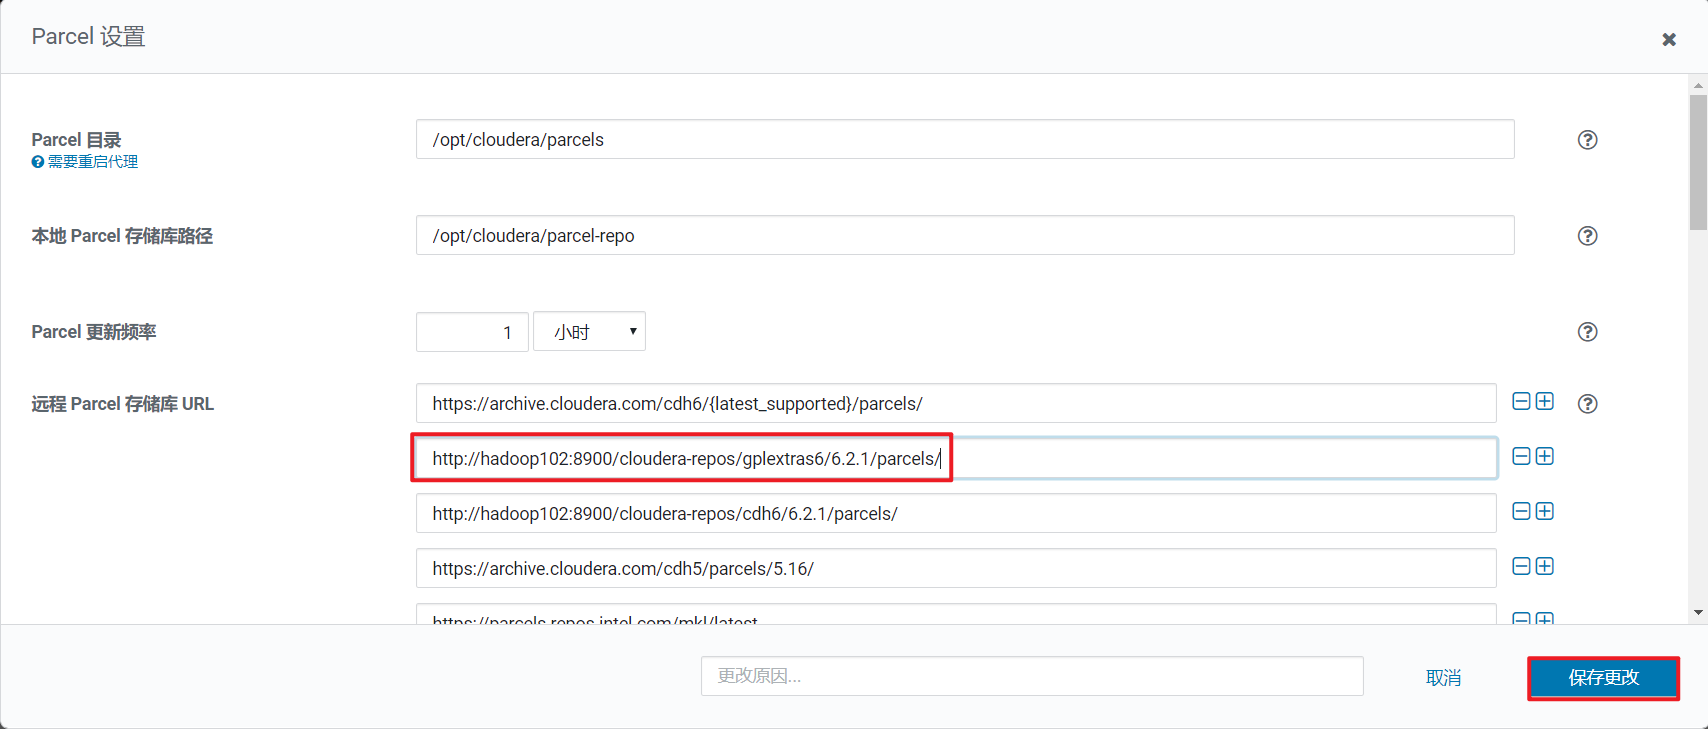Open help for Parcel 目录 setting
1708x729 pixels.
point(1587,140)
